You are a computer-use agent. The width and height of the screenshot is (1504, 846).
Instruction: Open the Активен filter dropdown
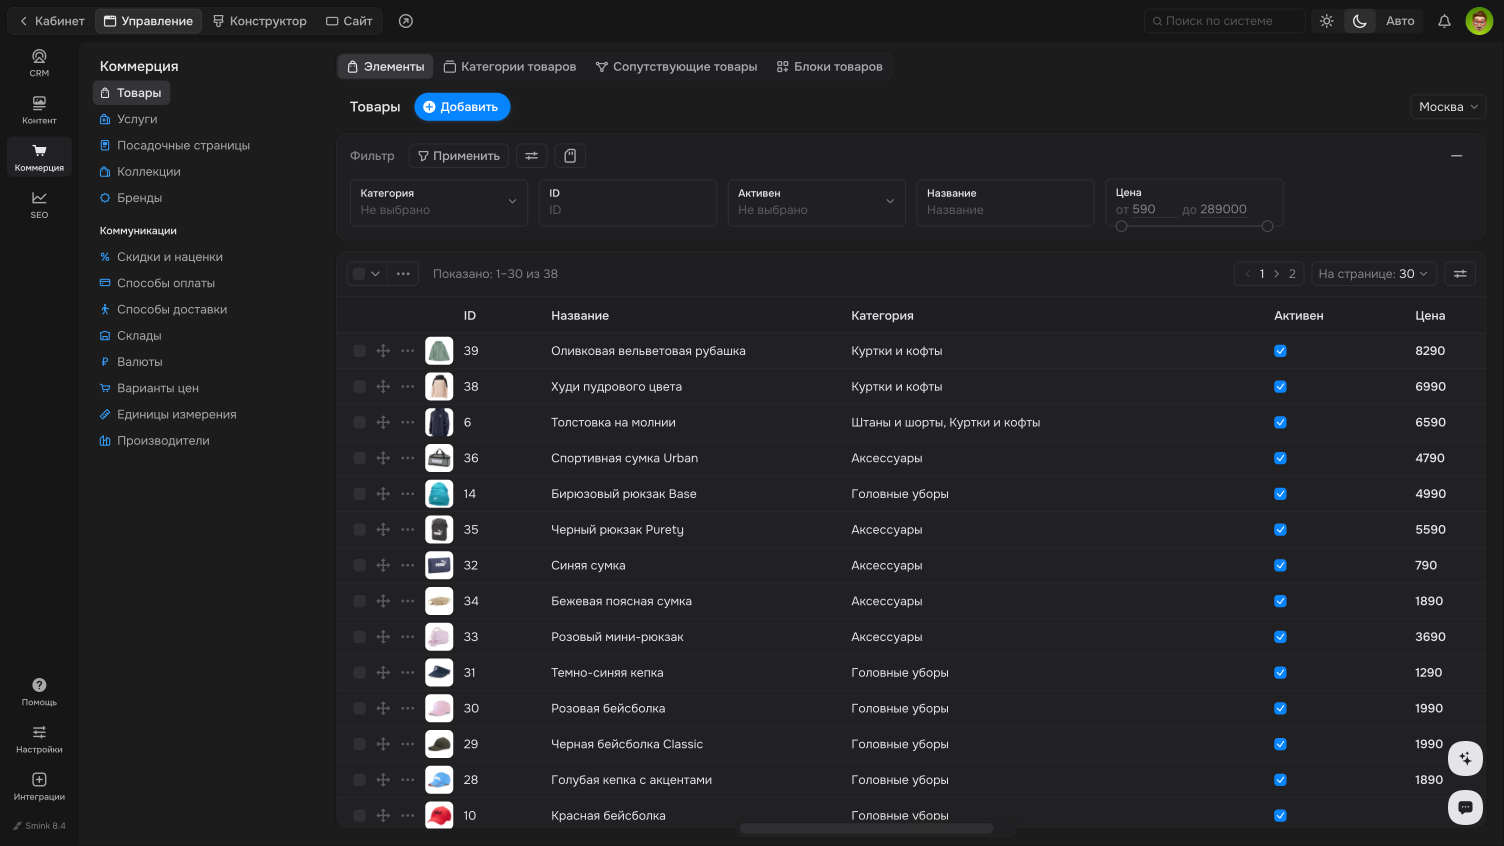[x=816, y=202]
